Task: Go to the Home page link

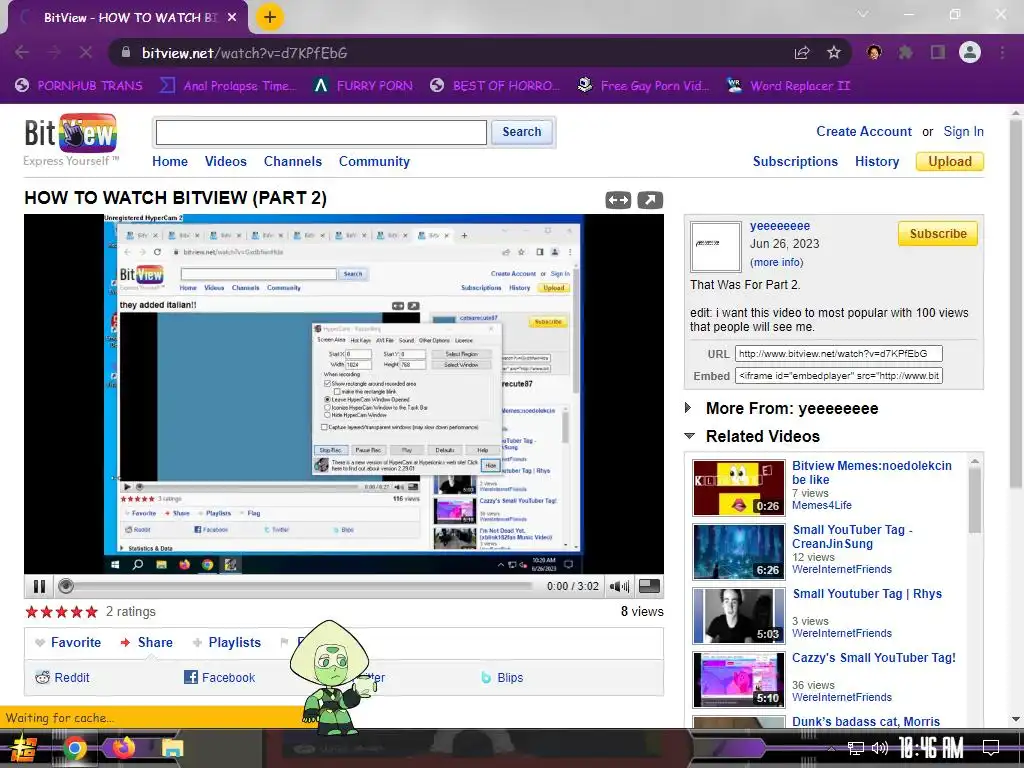Action: [x=170, y=161]
